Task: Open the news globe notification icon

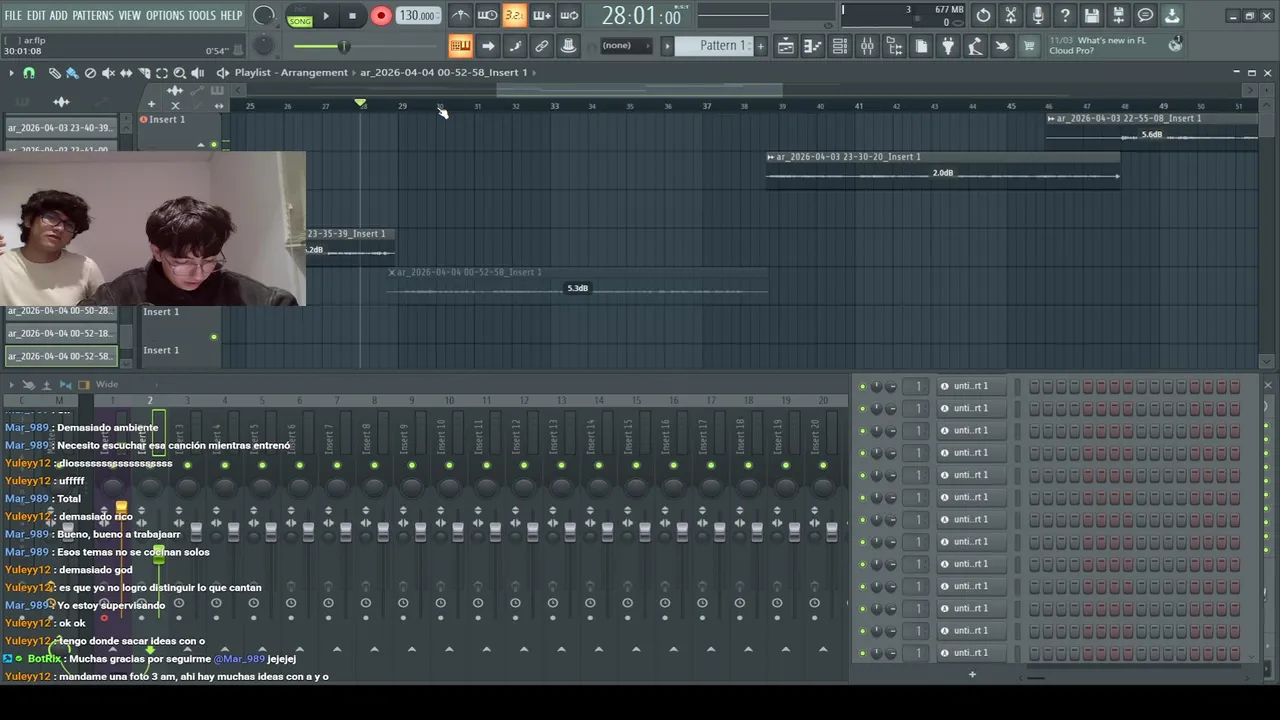Action: click(1176, 44)
